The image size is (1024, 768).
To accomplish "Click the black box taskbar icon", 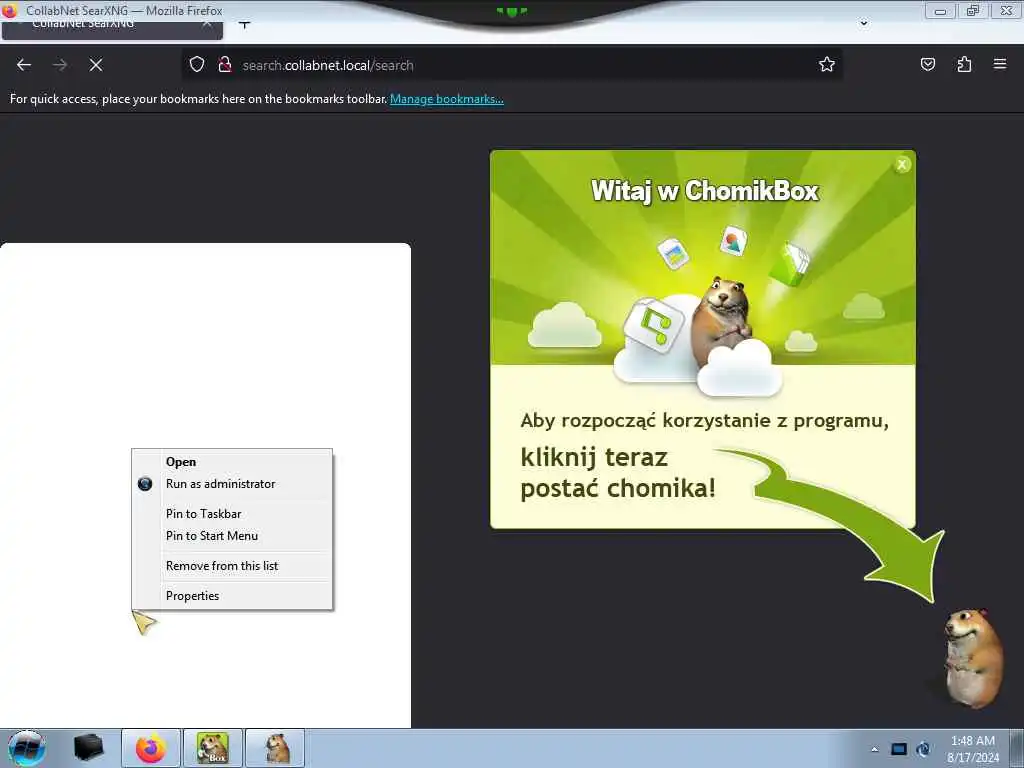I will click(89, 748).
